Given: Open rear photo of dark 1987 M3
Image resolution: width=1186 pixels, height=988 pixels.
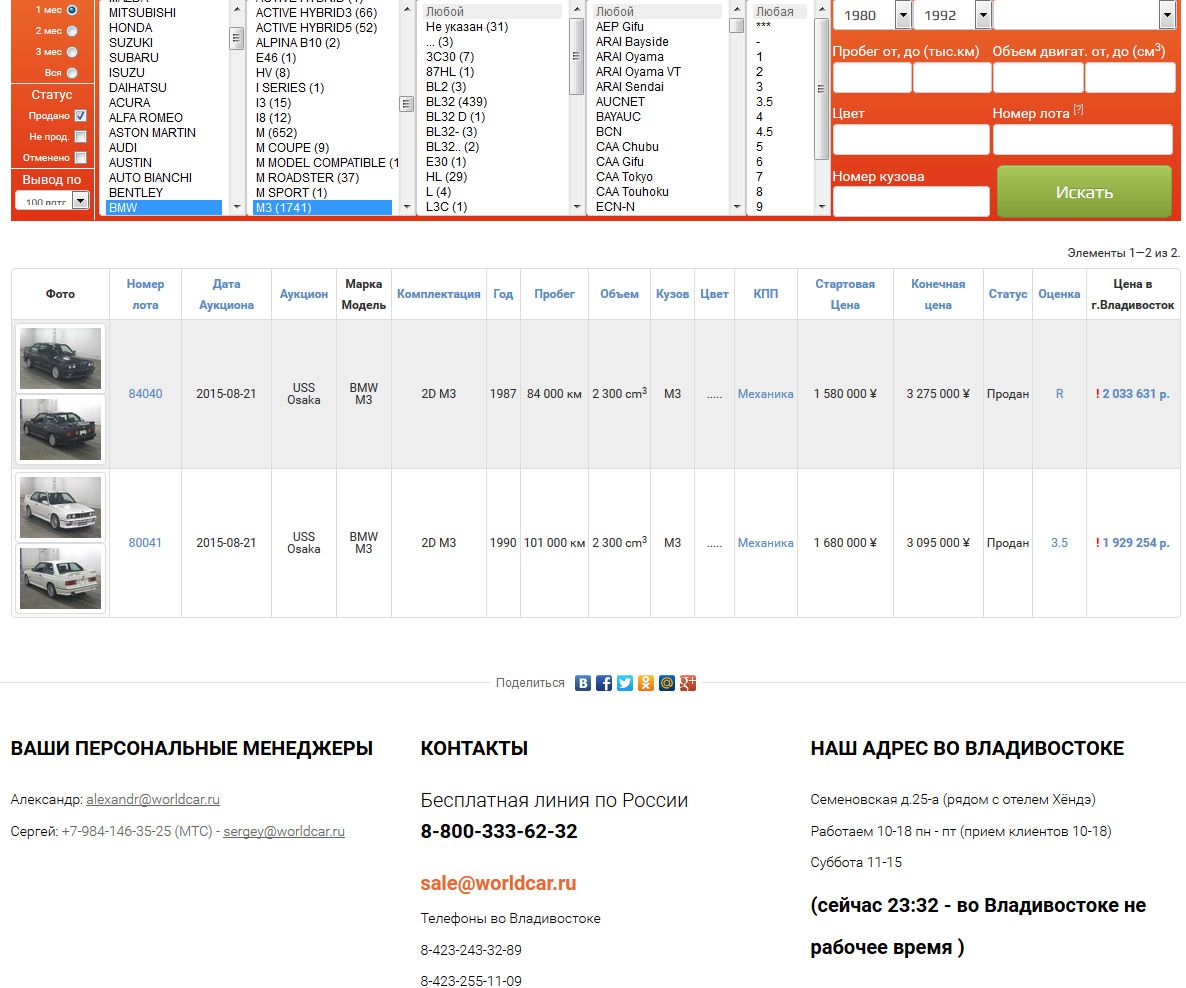Looking at the screenshot, I should tap(61, 429).
